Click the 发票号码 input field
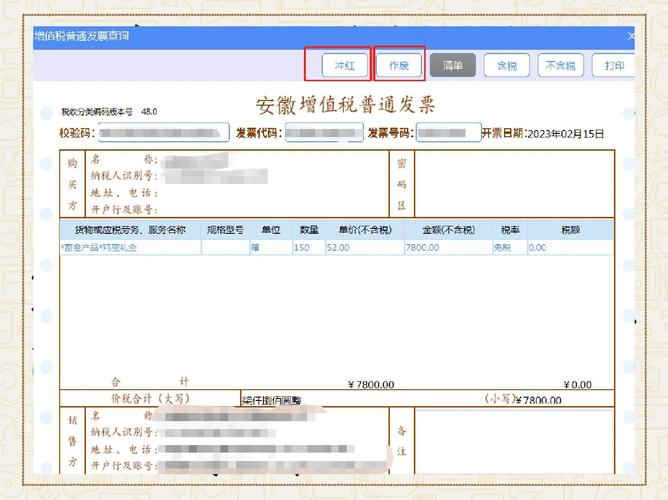The width and height of the screenshot is (668, 500). click(x=449, y=133)
